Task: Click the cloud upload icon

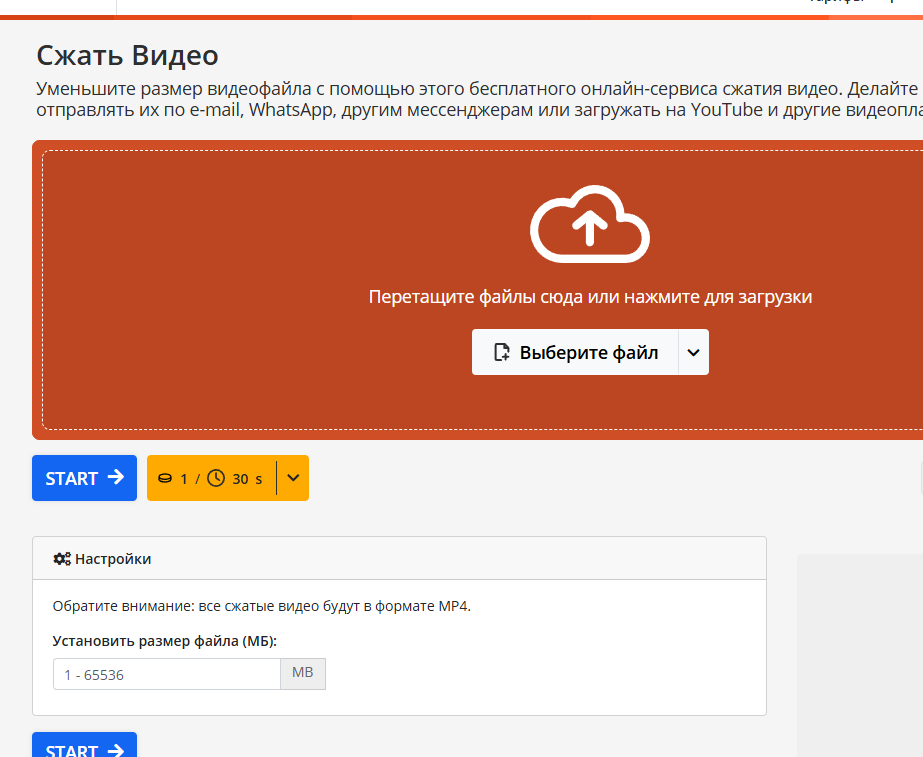Action: point(590,224)
